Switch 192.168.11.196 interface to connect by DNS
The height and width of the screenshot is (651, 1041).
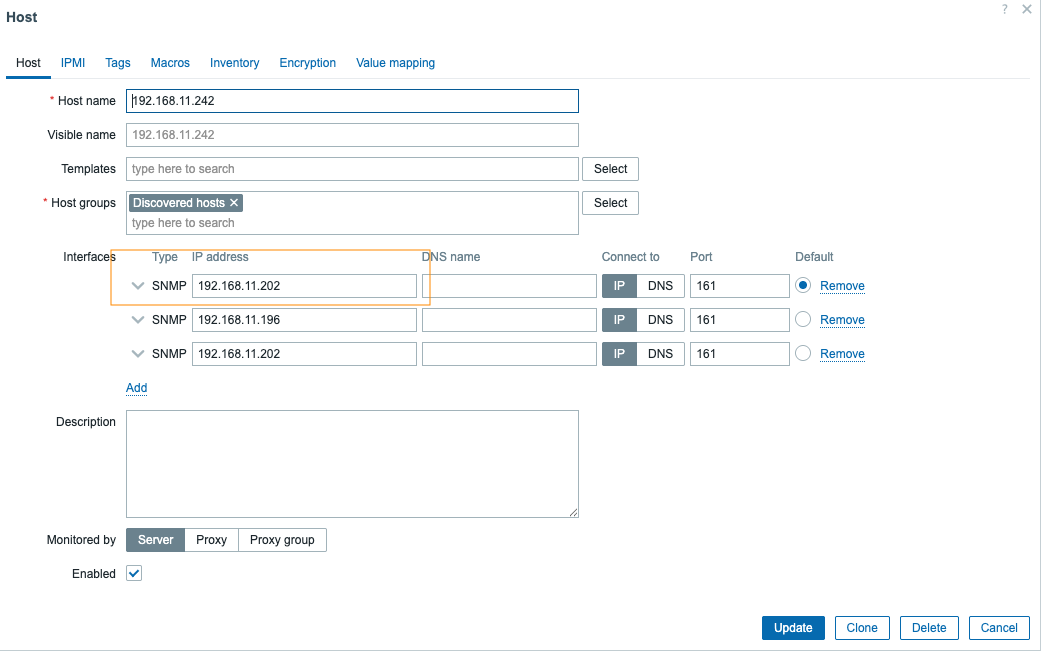(x=660, y=320)
